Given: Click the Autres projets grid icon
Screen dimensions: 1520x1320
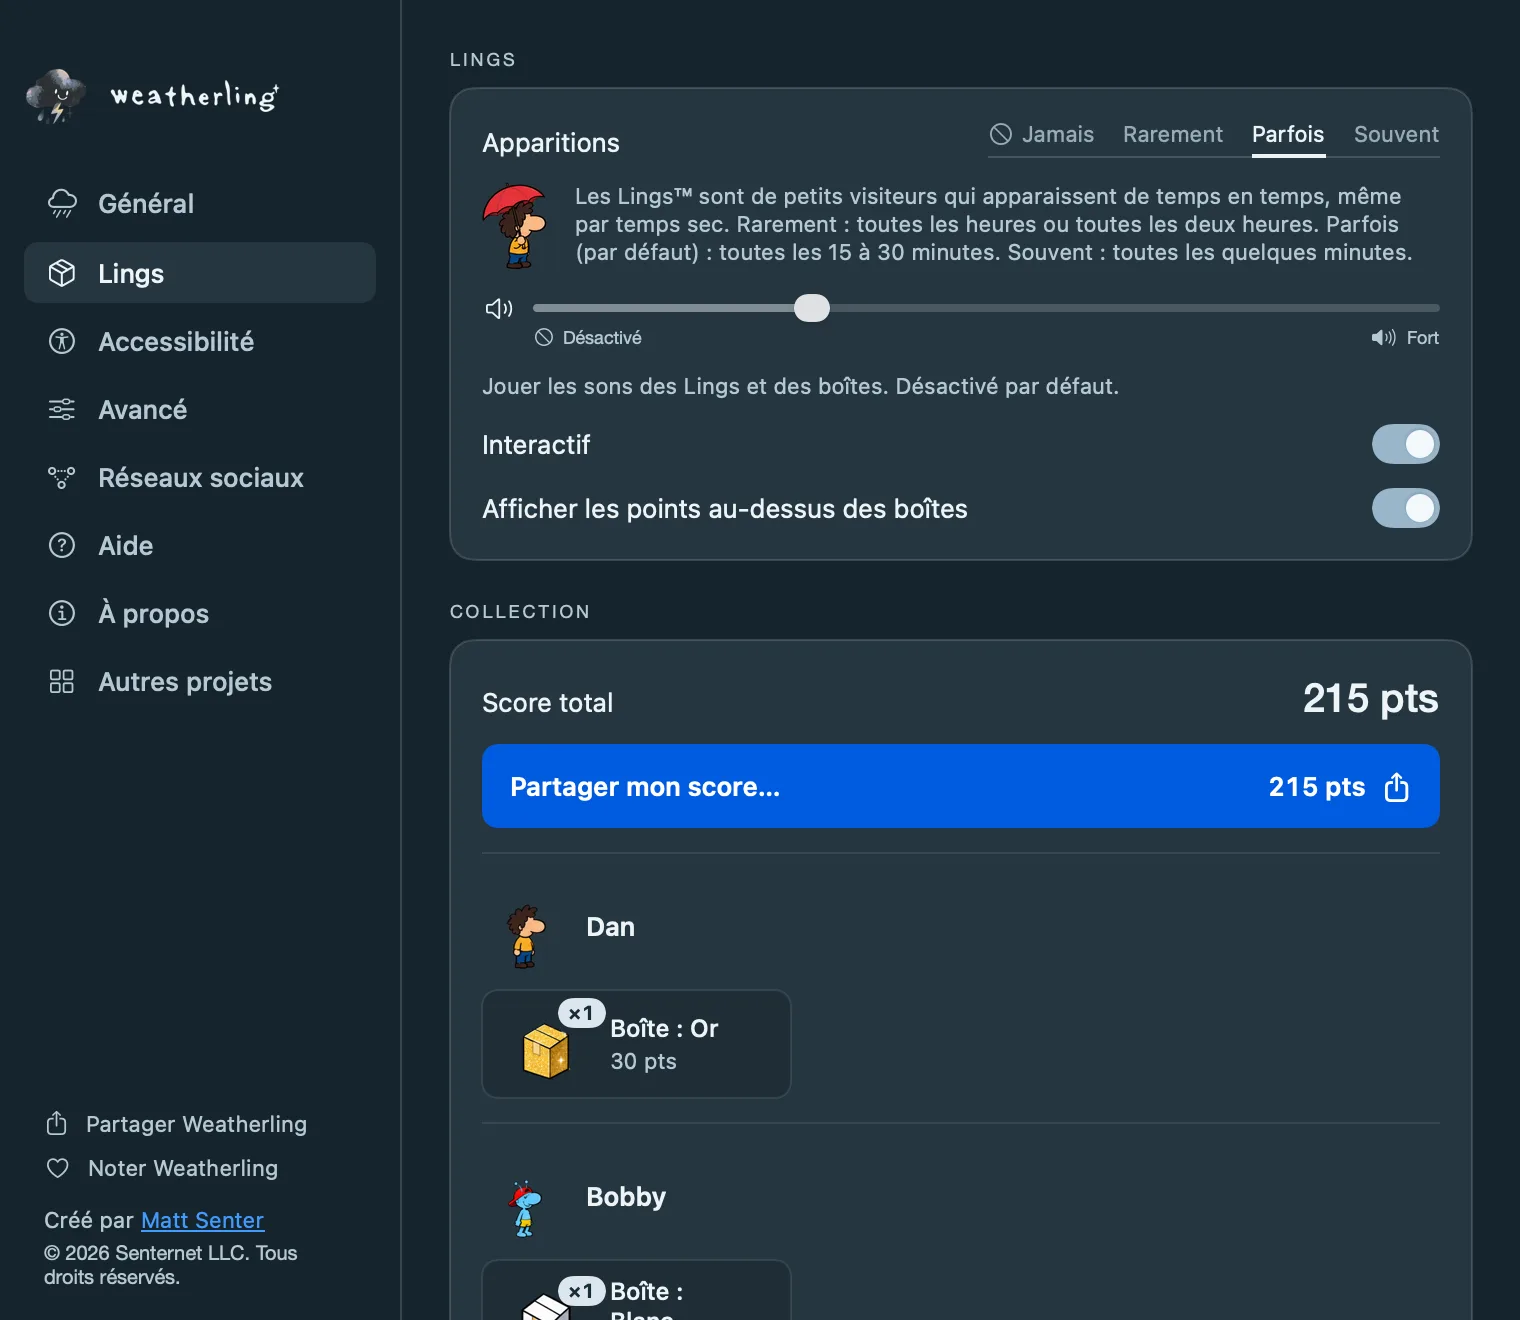Looking at the screenshot, I should (x=62, y=682).
